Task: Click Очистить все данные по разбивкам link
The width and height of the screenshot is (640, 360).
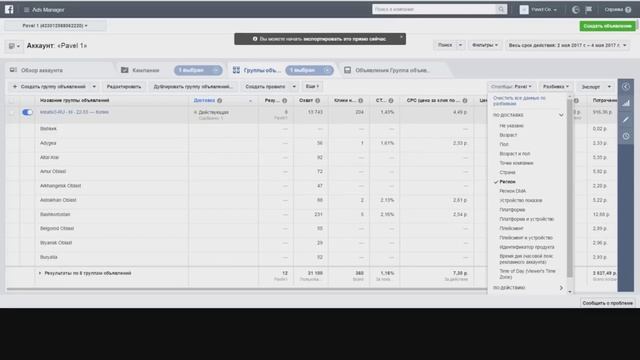Action: click(x=519, y=101)
